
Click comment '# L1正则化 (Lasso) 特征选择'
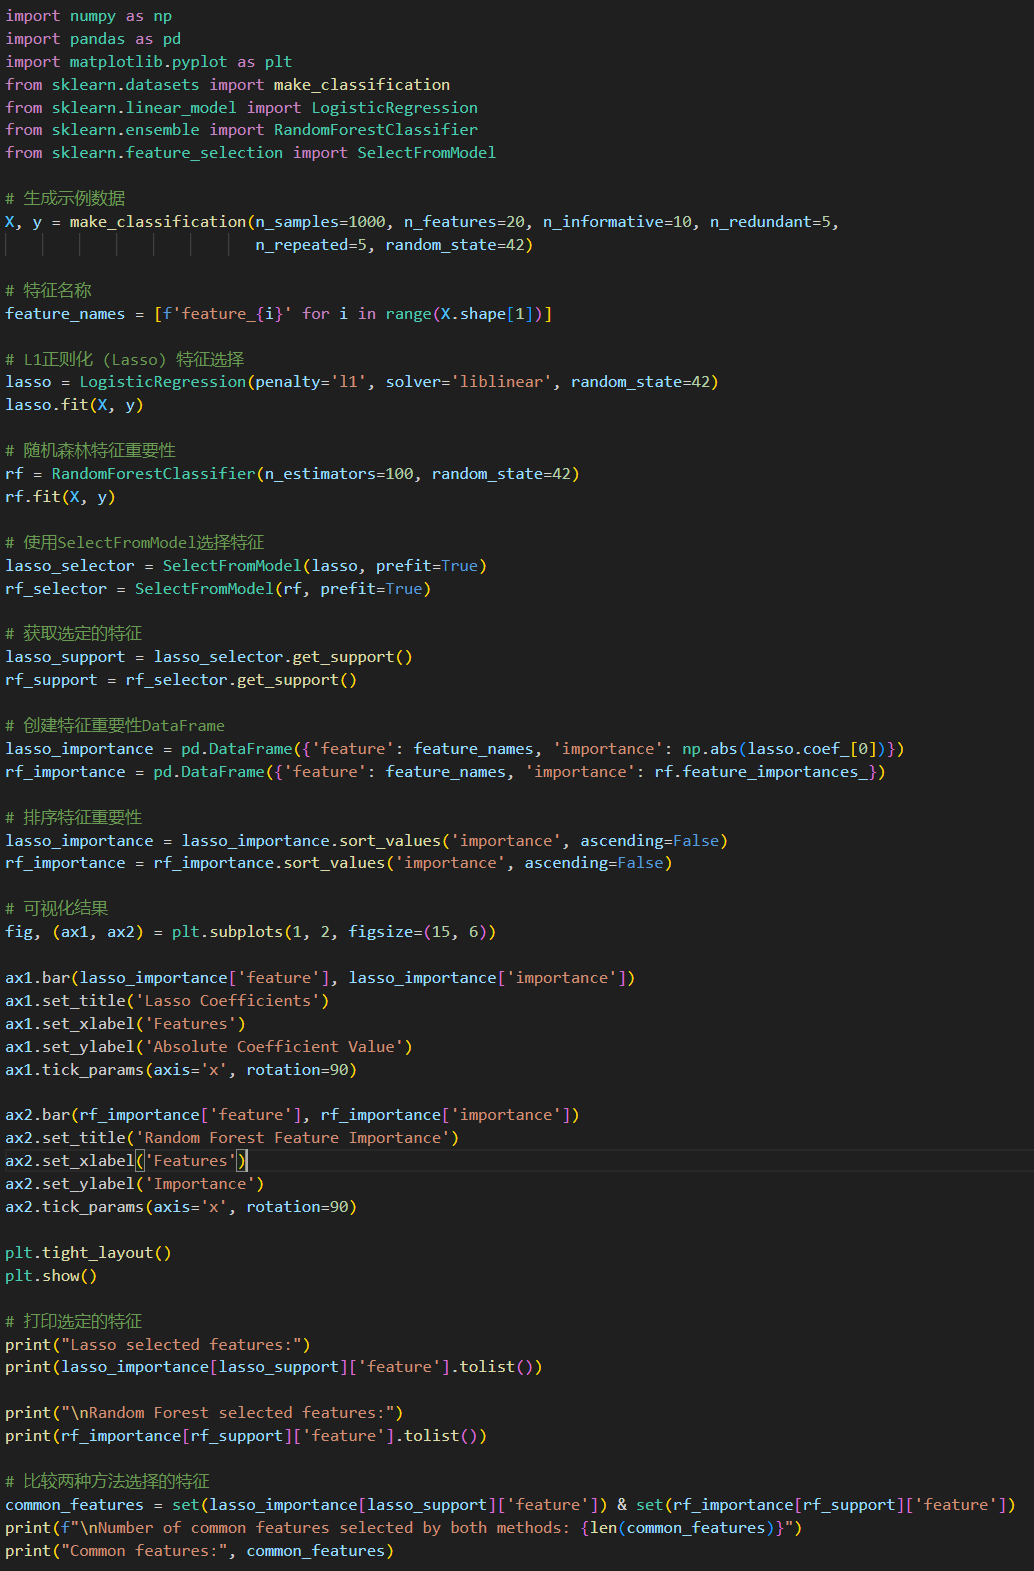tap(125, 359)
